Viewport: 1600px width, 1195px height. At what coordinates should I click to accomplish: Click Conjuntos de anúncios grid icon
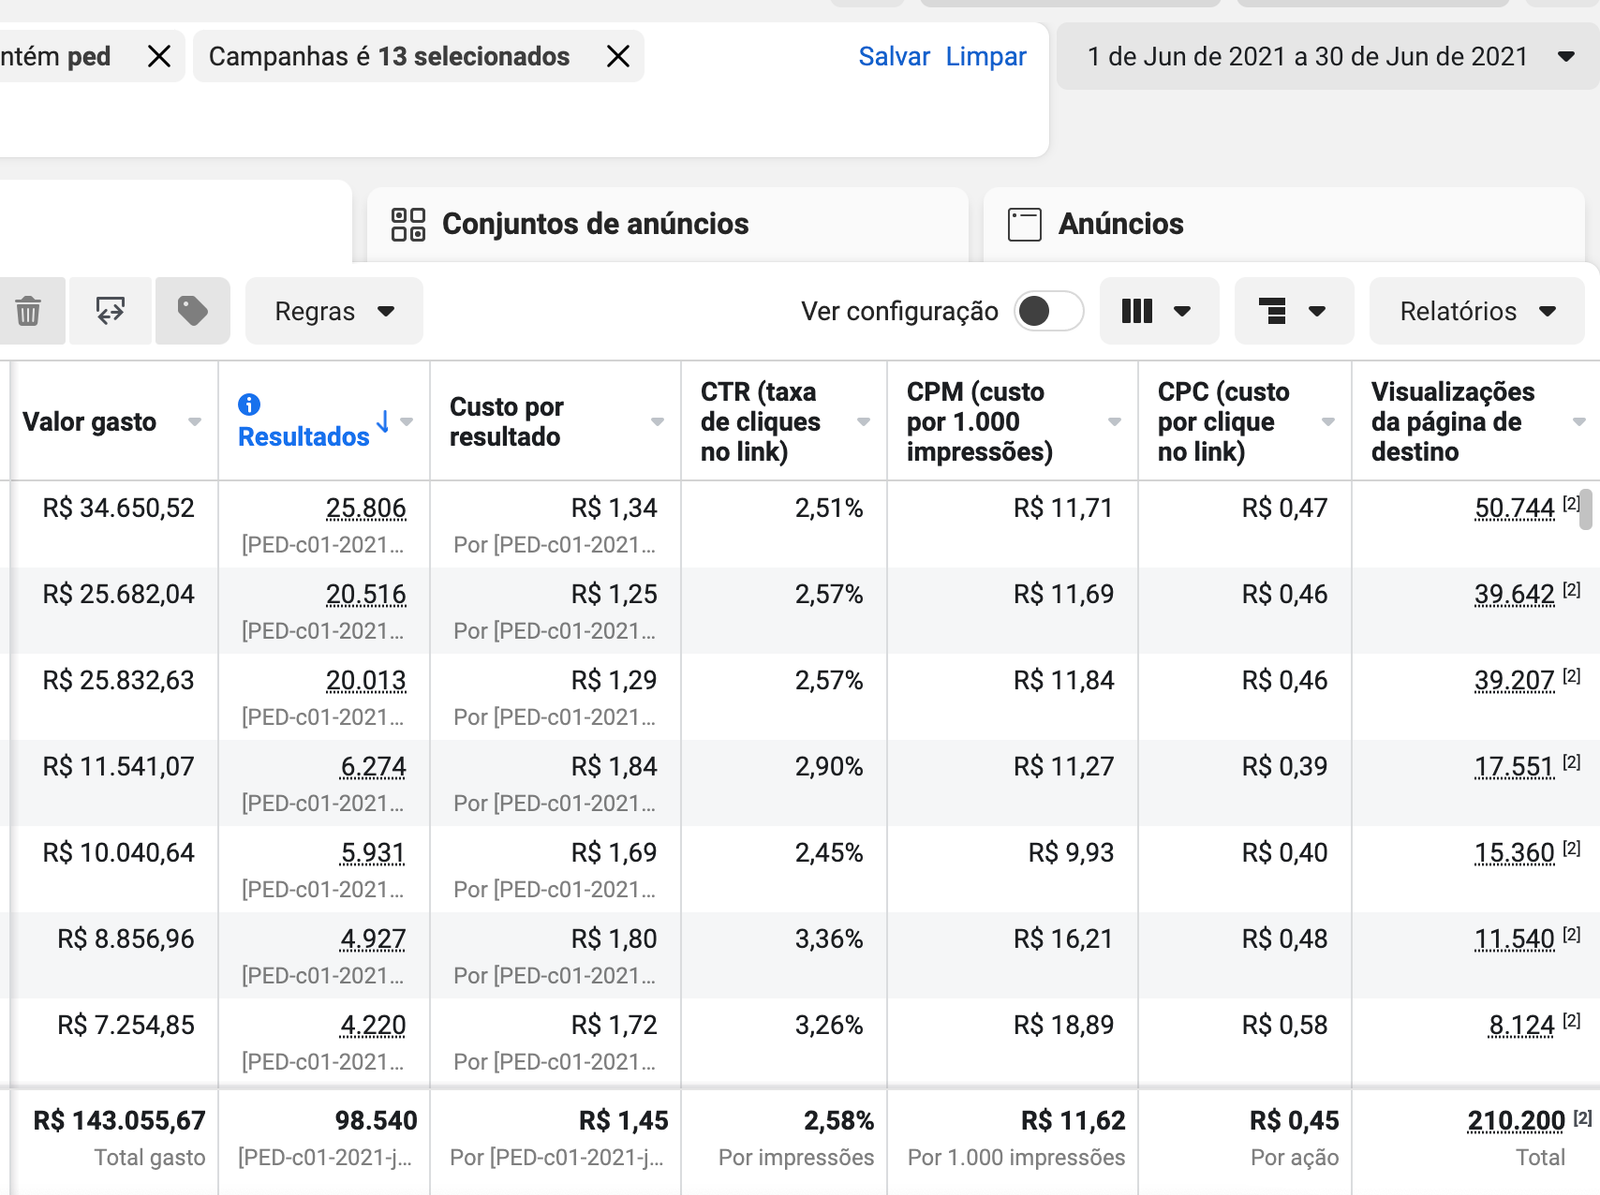[408, 224]
